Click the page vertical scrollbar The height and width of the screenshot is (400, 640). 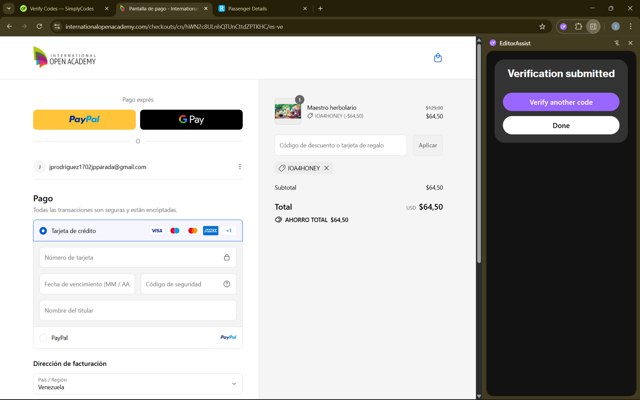[x=479, y=151]
